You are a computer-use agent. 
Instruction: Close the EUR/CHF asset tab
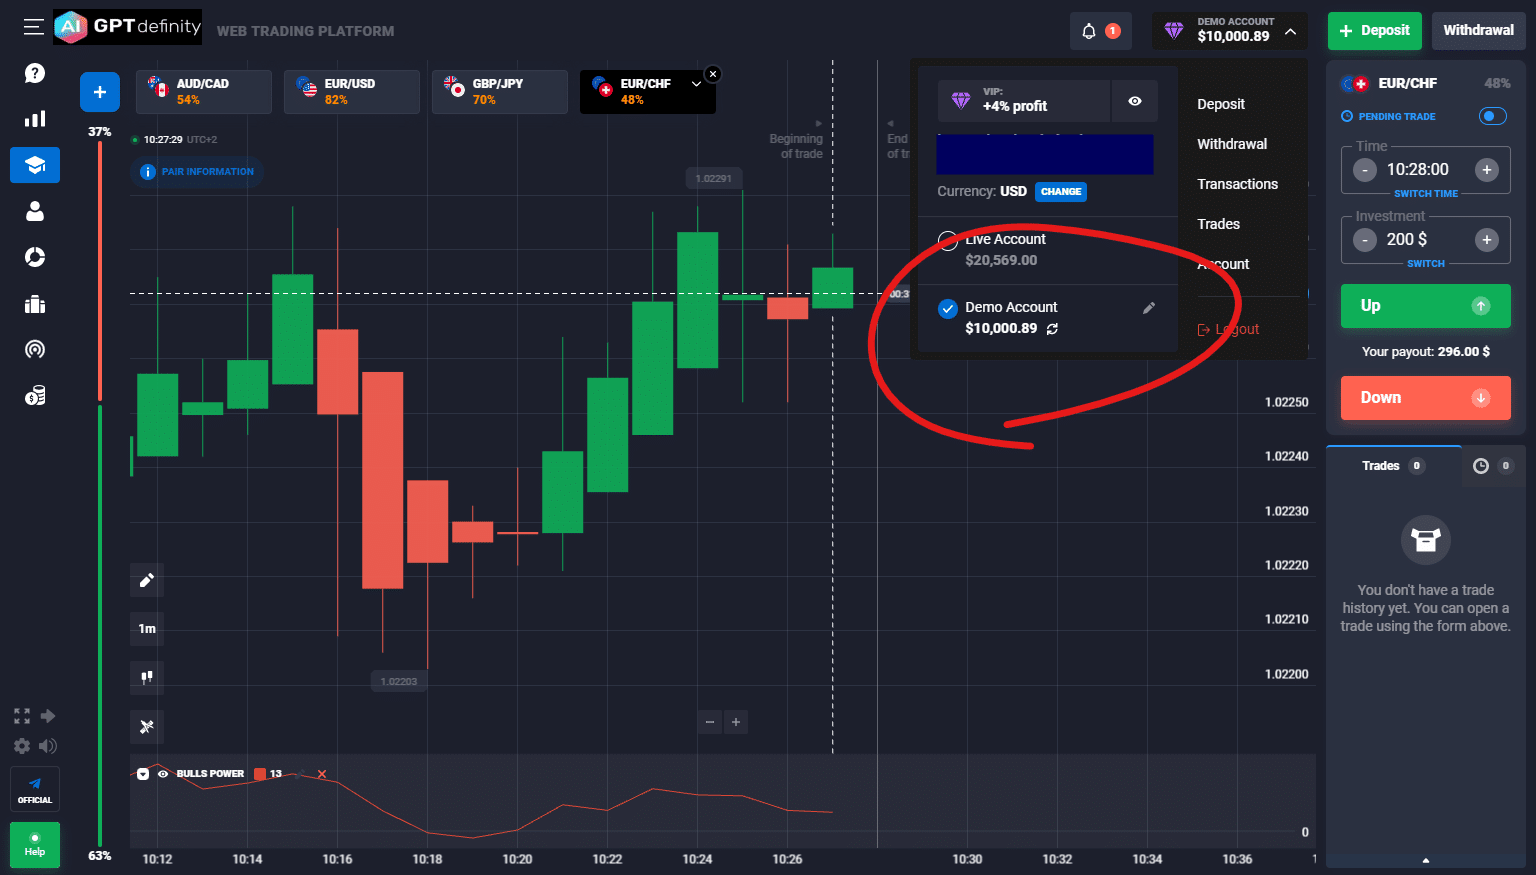pos(712,74)
